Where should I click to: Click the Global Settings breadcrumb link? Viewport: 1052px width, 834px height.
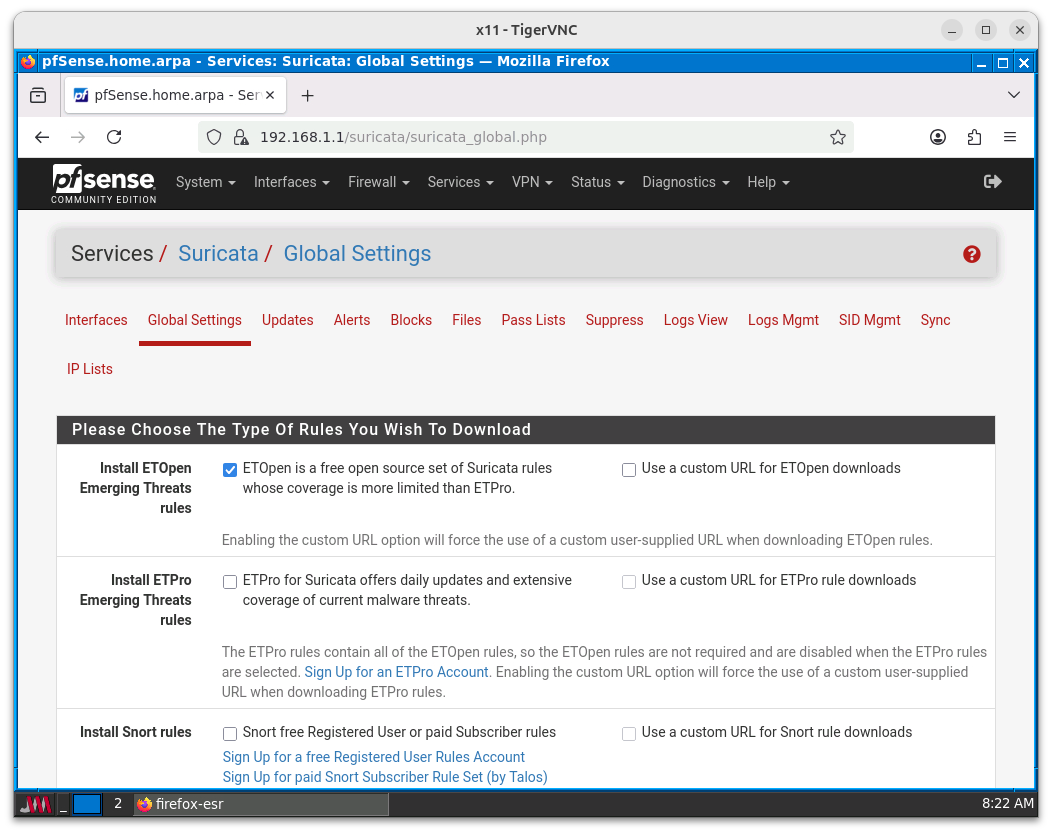[357, 254]
